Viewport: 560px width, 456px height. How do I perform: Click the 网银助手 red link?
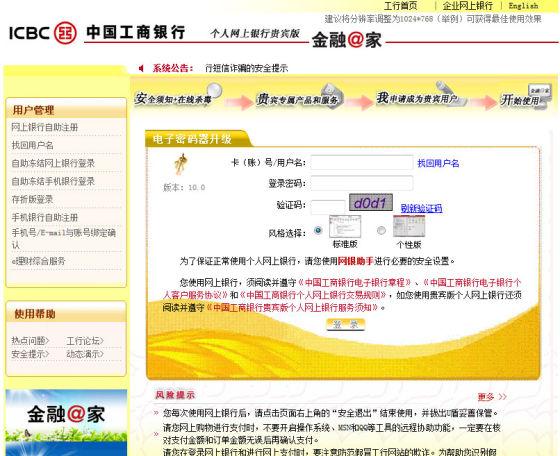[x=355, y=261]
